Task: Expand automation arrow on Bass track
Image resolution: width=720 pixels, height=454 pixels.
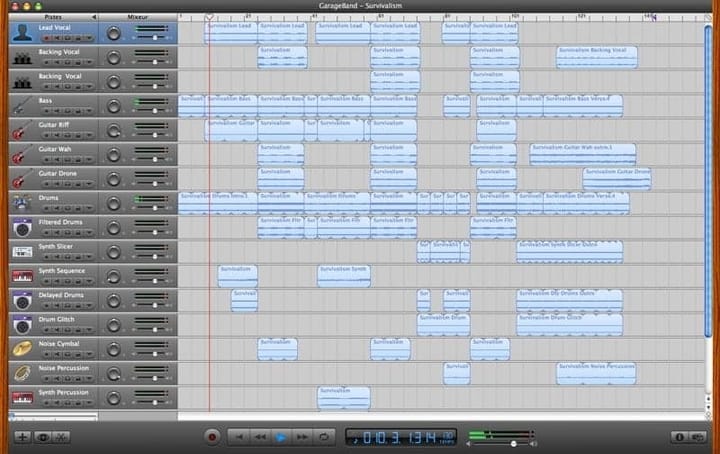Action: coord(88,111)
